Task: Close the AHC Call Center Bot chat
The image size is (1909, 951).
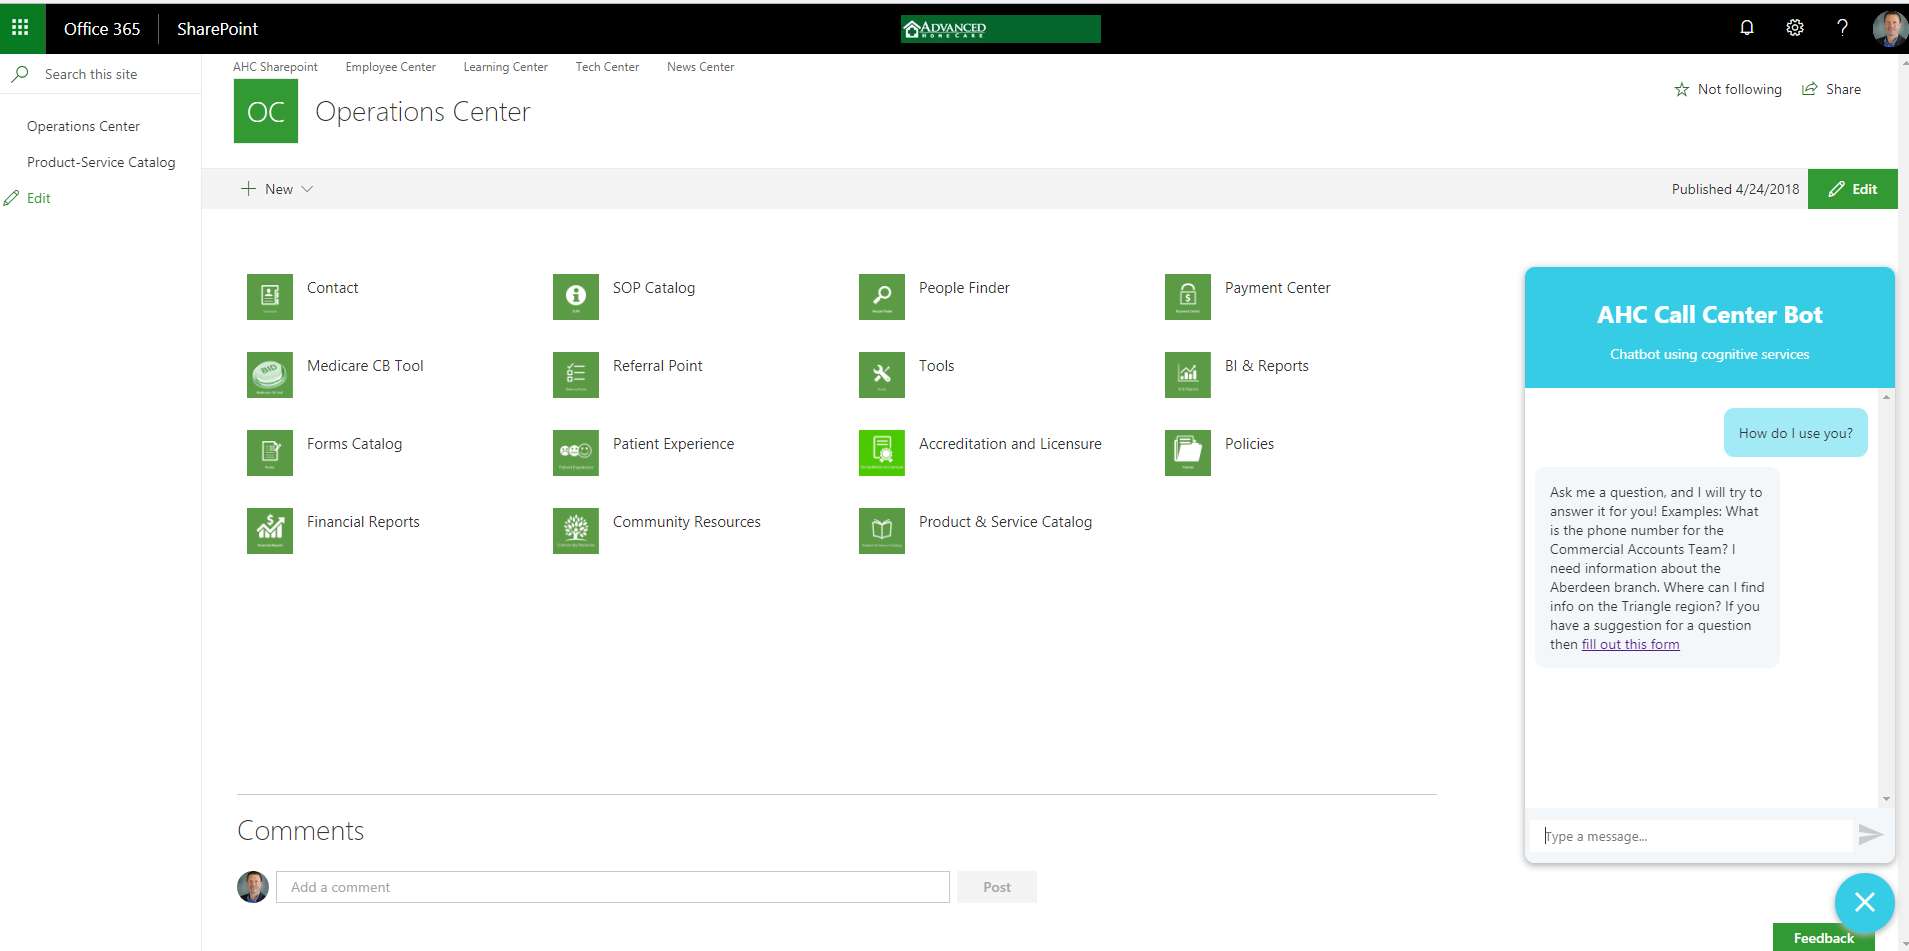Action: click(1863, 902)
